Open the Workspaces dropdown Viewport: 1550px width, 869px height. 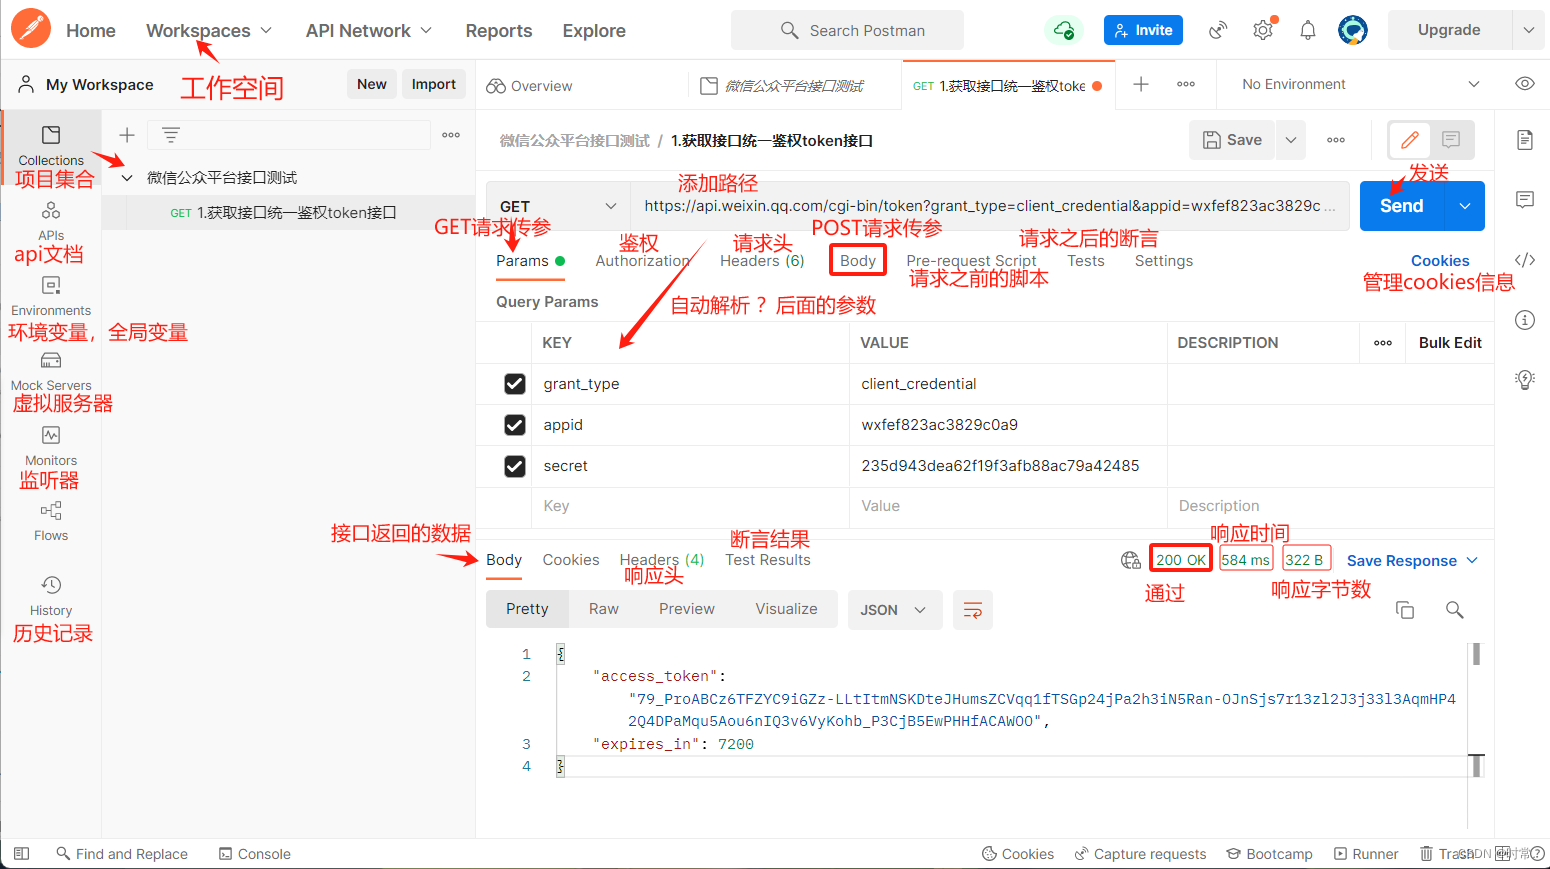[x=209, y=31]
